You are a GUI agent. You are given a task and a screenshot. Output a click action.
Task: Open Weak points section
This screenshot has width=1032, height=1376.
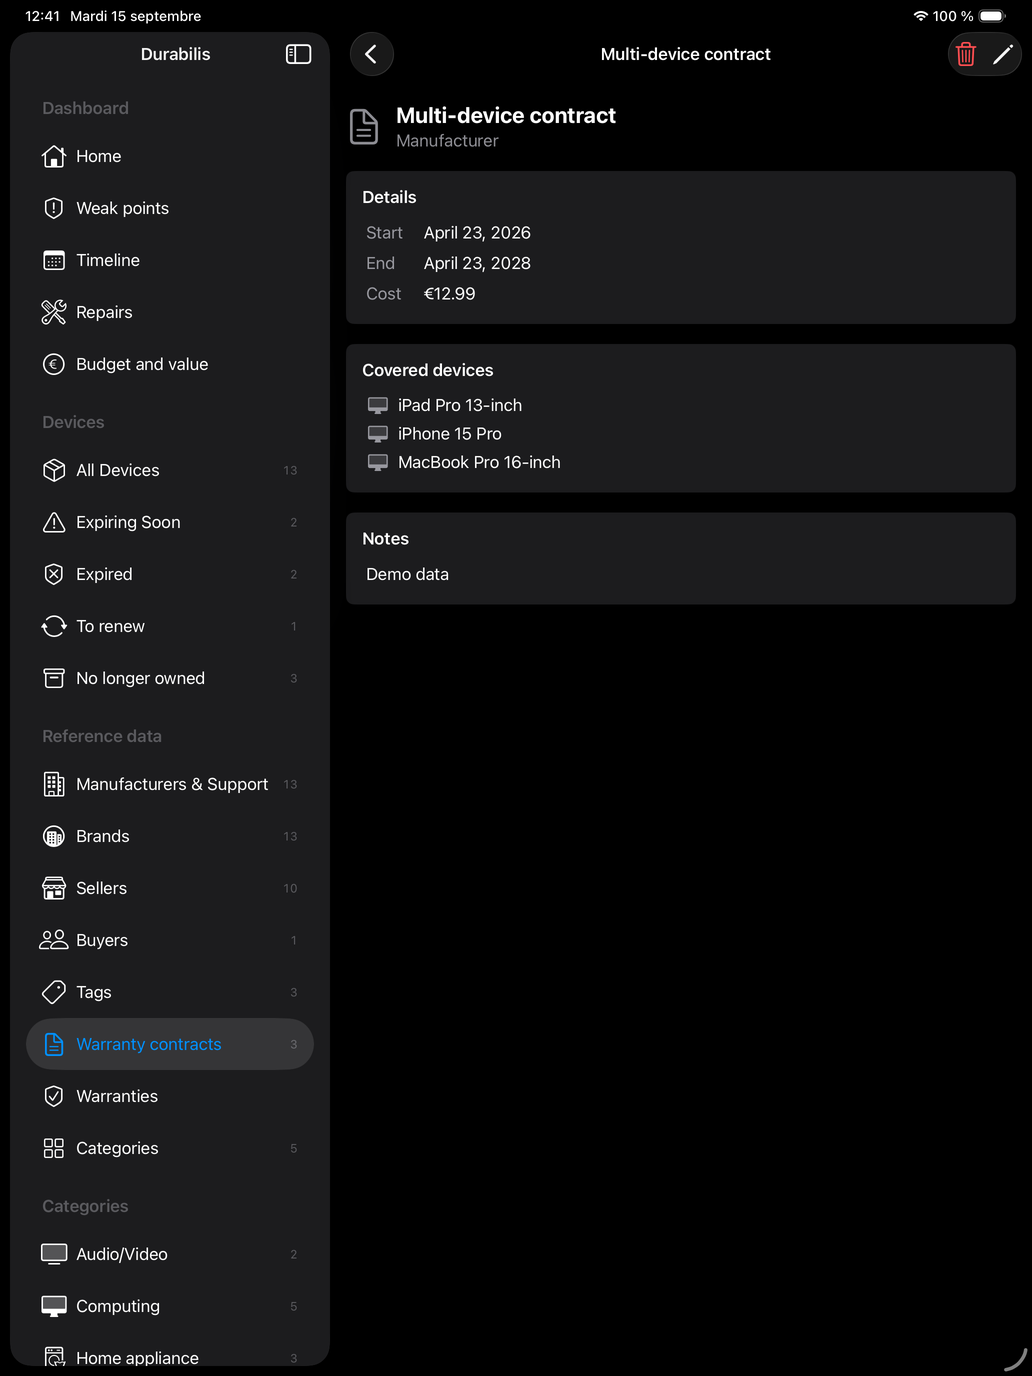170,208
